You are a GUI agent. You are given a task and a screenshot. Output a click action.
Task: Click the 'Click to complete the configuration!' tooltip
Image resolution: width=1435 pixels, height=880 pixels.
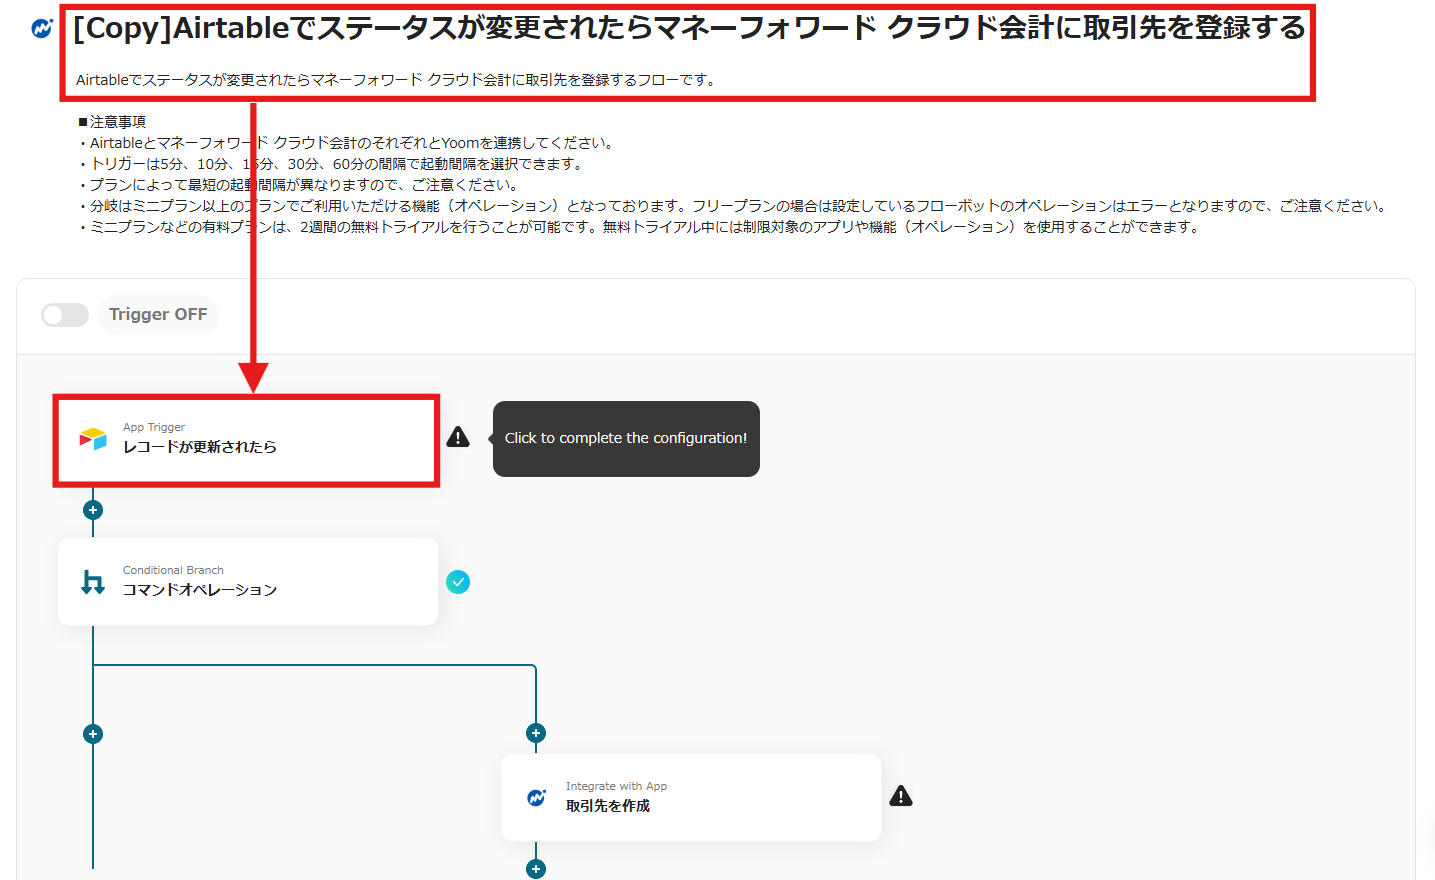pyautogui.click(x=626, y=438)
